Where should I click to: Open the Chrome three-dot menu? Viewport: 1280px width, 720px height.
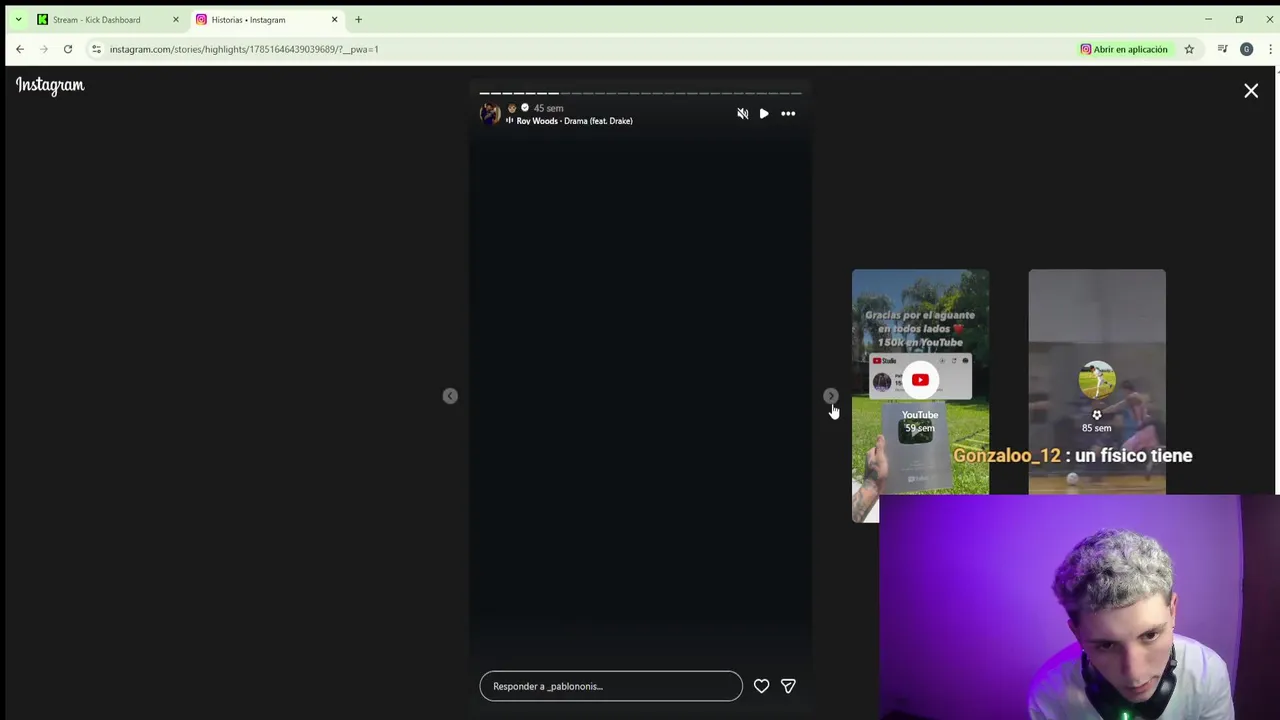(x=1270, y=49)
